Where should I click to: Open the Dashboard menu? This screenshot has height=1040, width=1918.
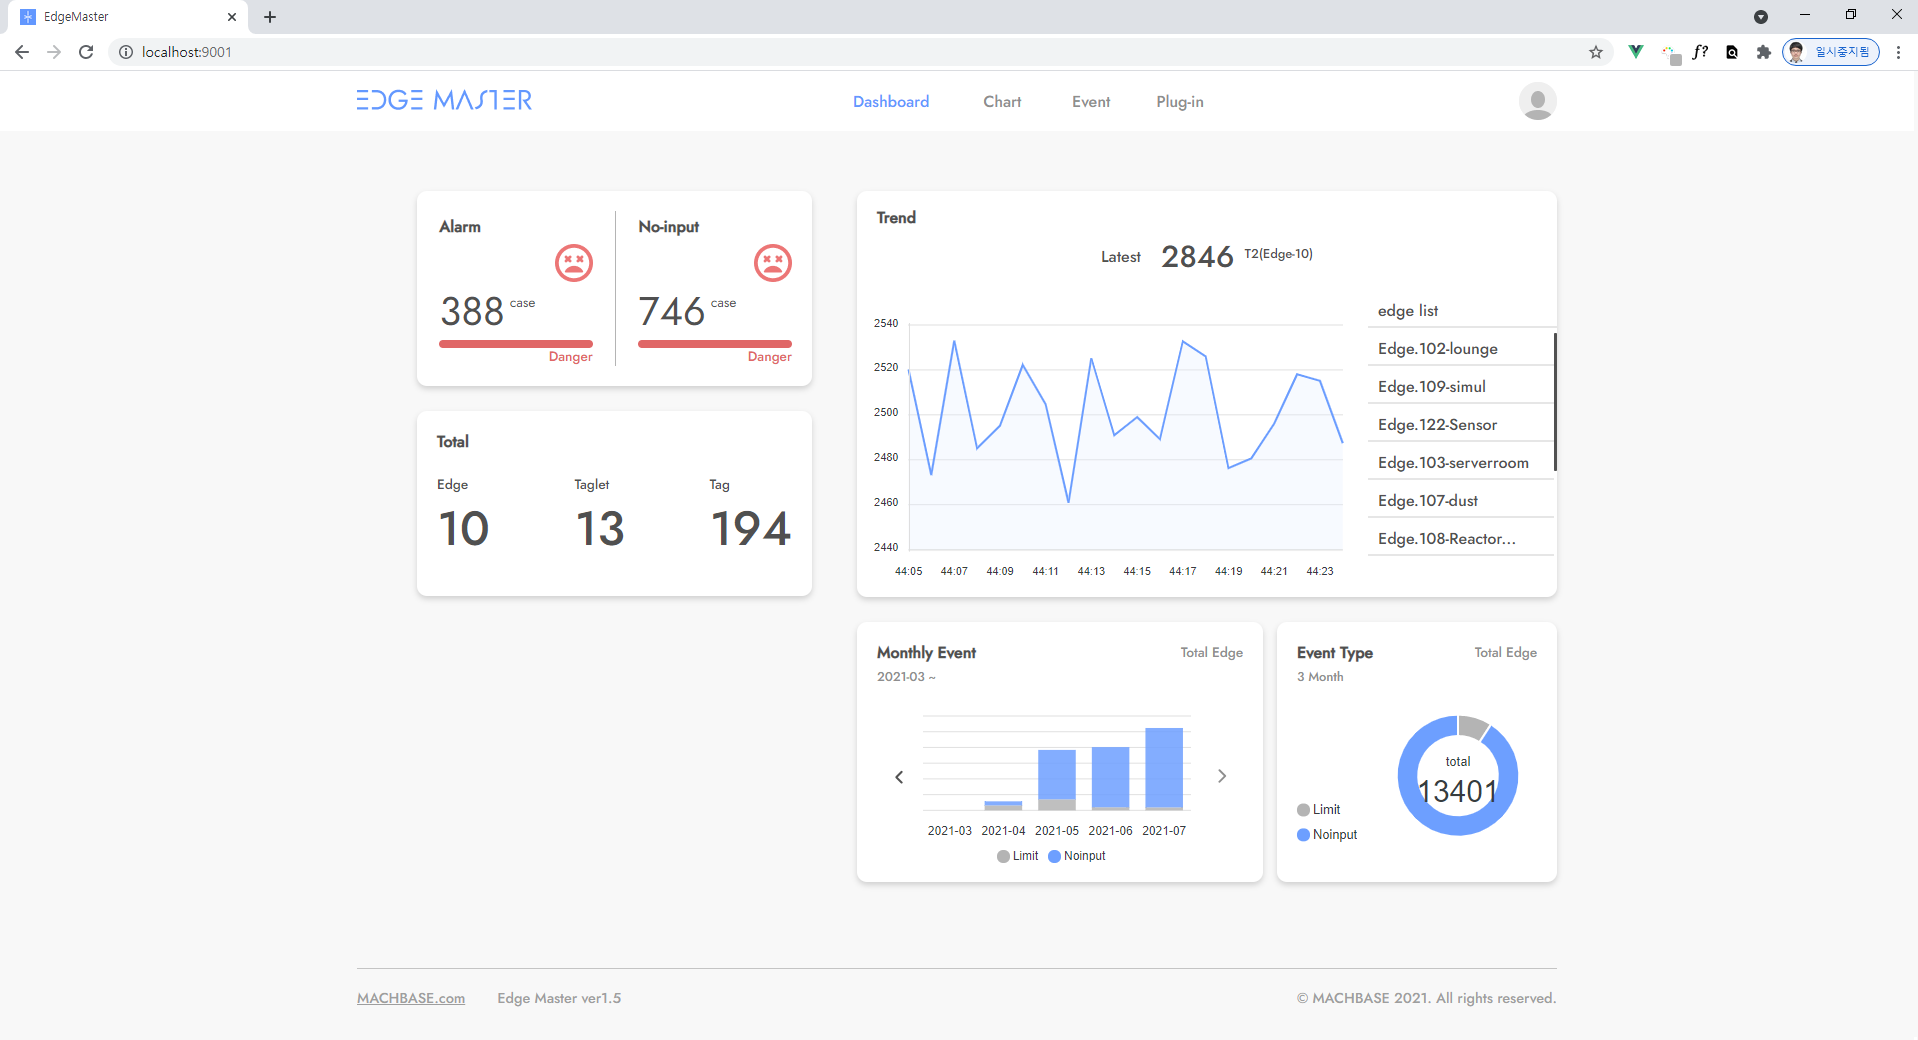coord(891,102)
